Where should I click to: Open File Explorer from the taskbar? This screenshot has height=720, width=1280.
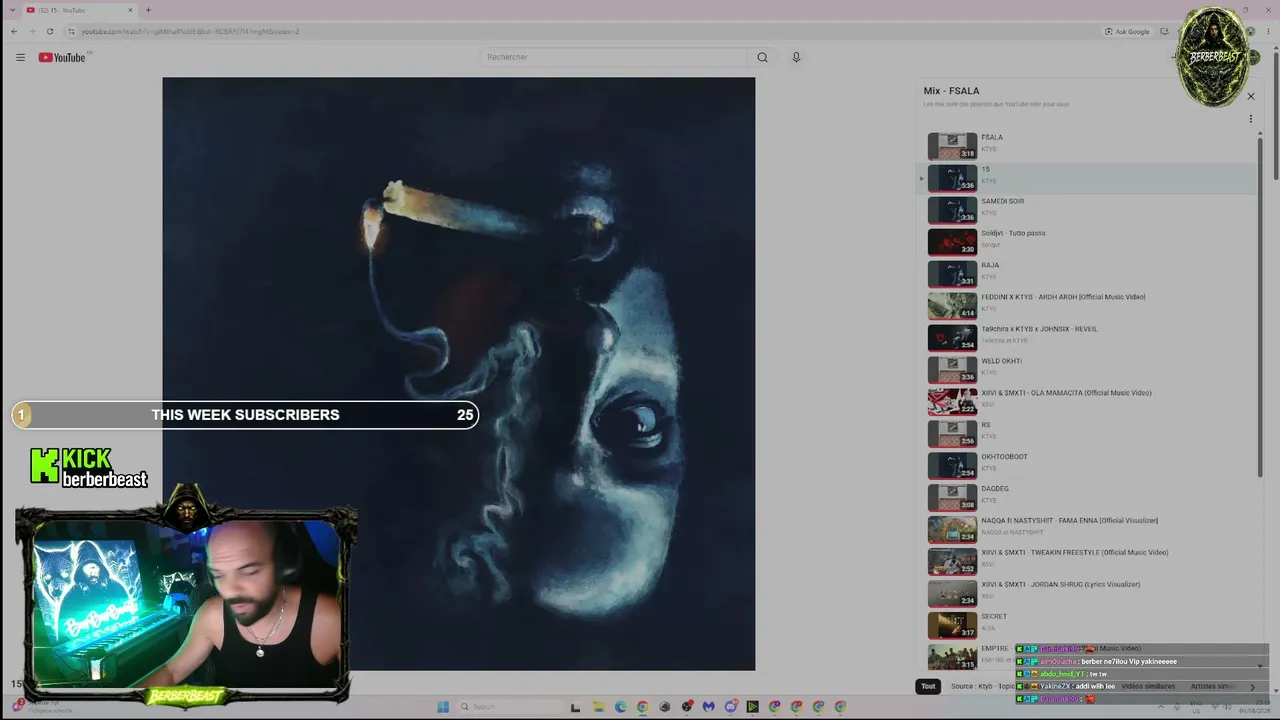598,707
